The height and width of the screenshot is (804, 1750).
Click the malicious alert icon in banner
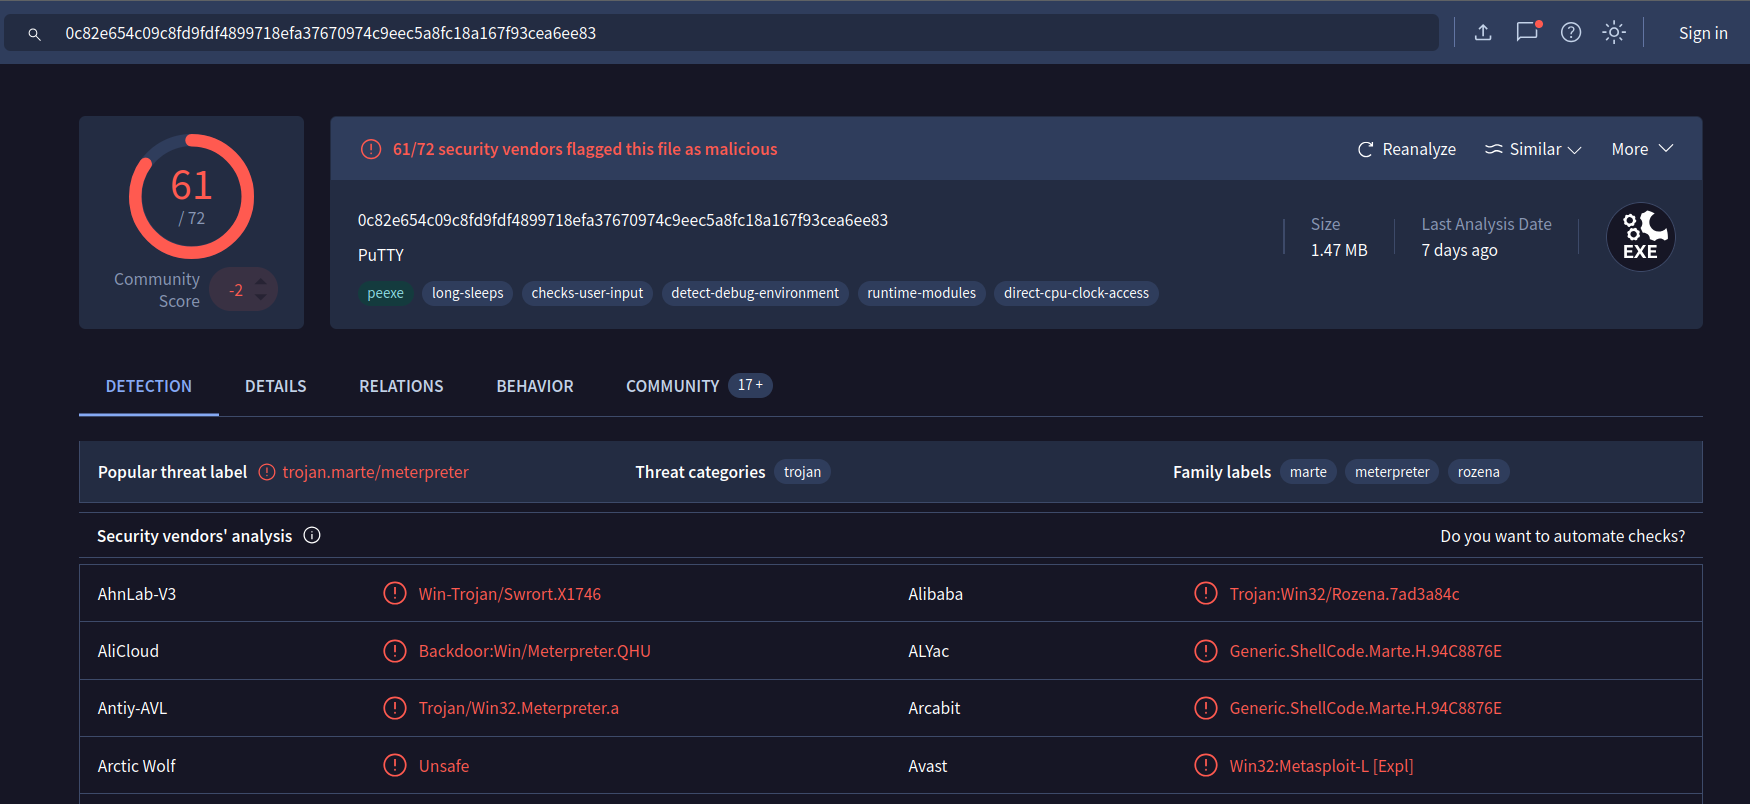click(371, 149)
